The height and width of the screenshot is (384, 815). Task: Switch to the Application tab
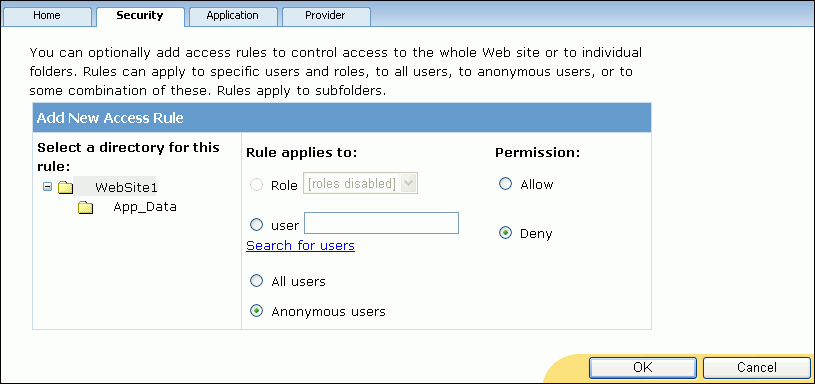[x=232, y=16]
